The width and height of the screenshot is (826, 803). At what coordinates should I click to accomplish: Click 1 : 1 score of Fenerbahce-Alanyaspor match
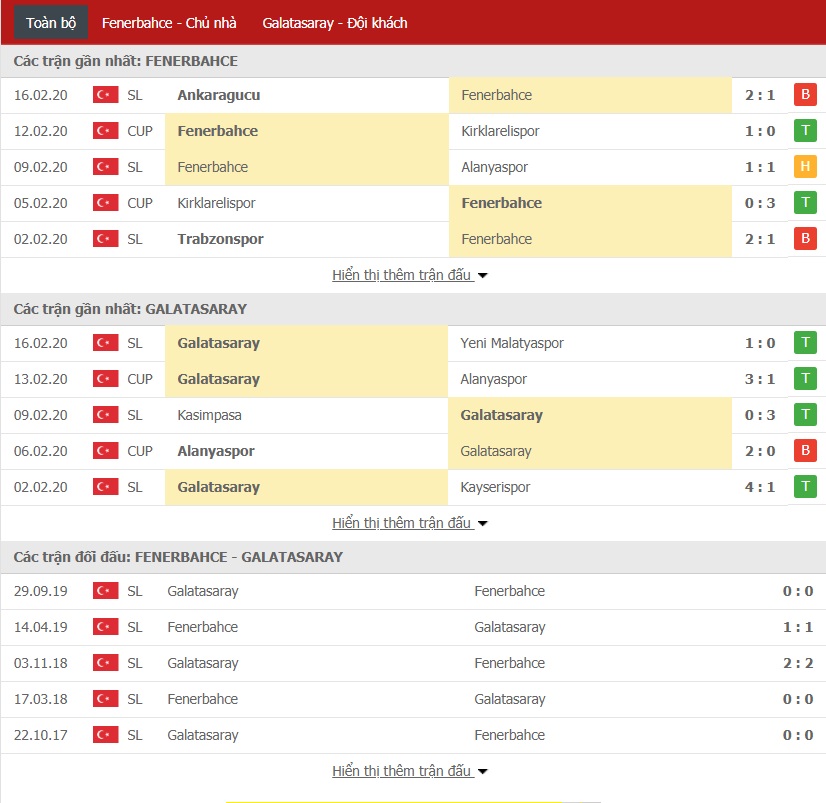pos(760,167)
